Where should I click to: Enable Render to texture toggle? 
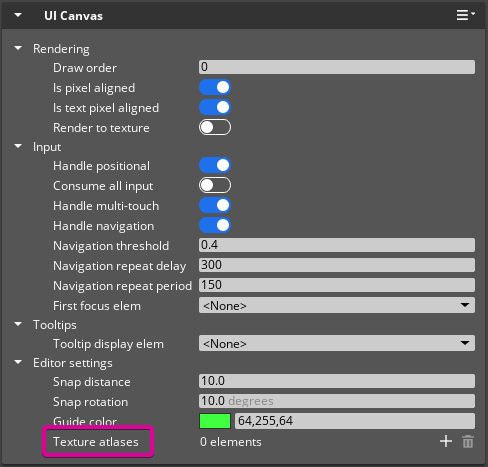coord(215,127)
